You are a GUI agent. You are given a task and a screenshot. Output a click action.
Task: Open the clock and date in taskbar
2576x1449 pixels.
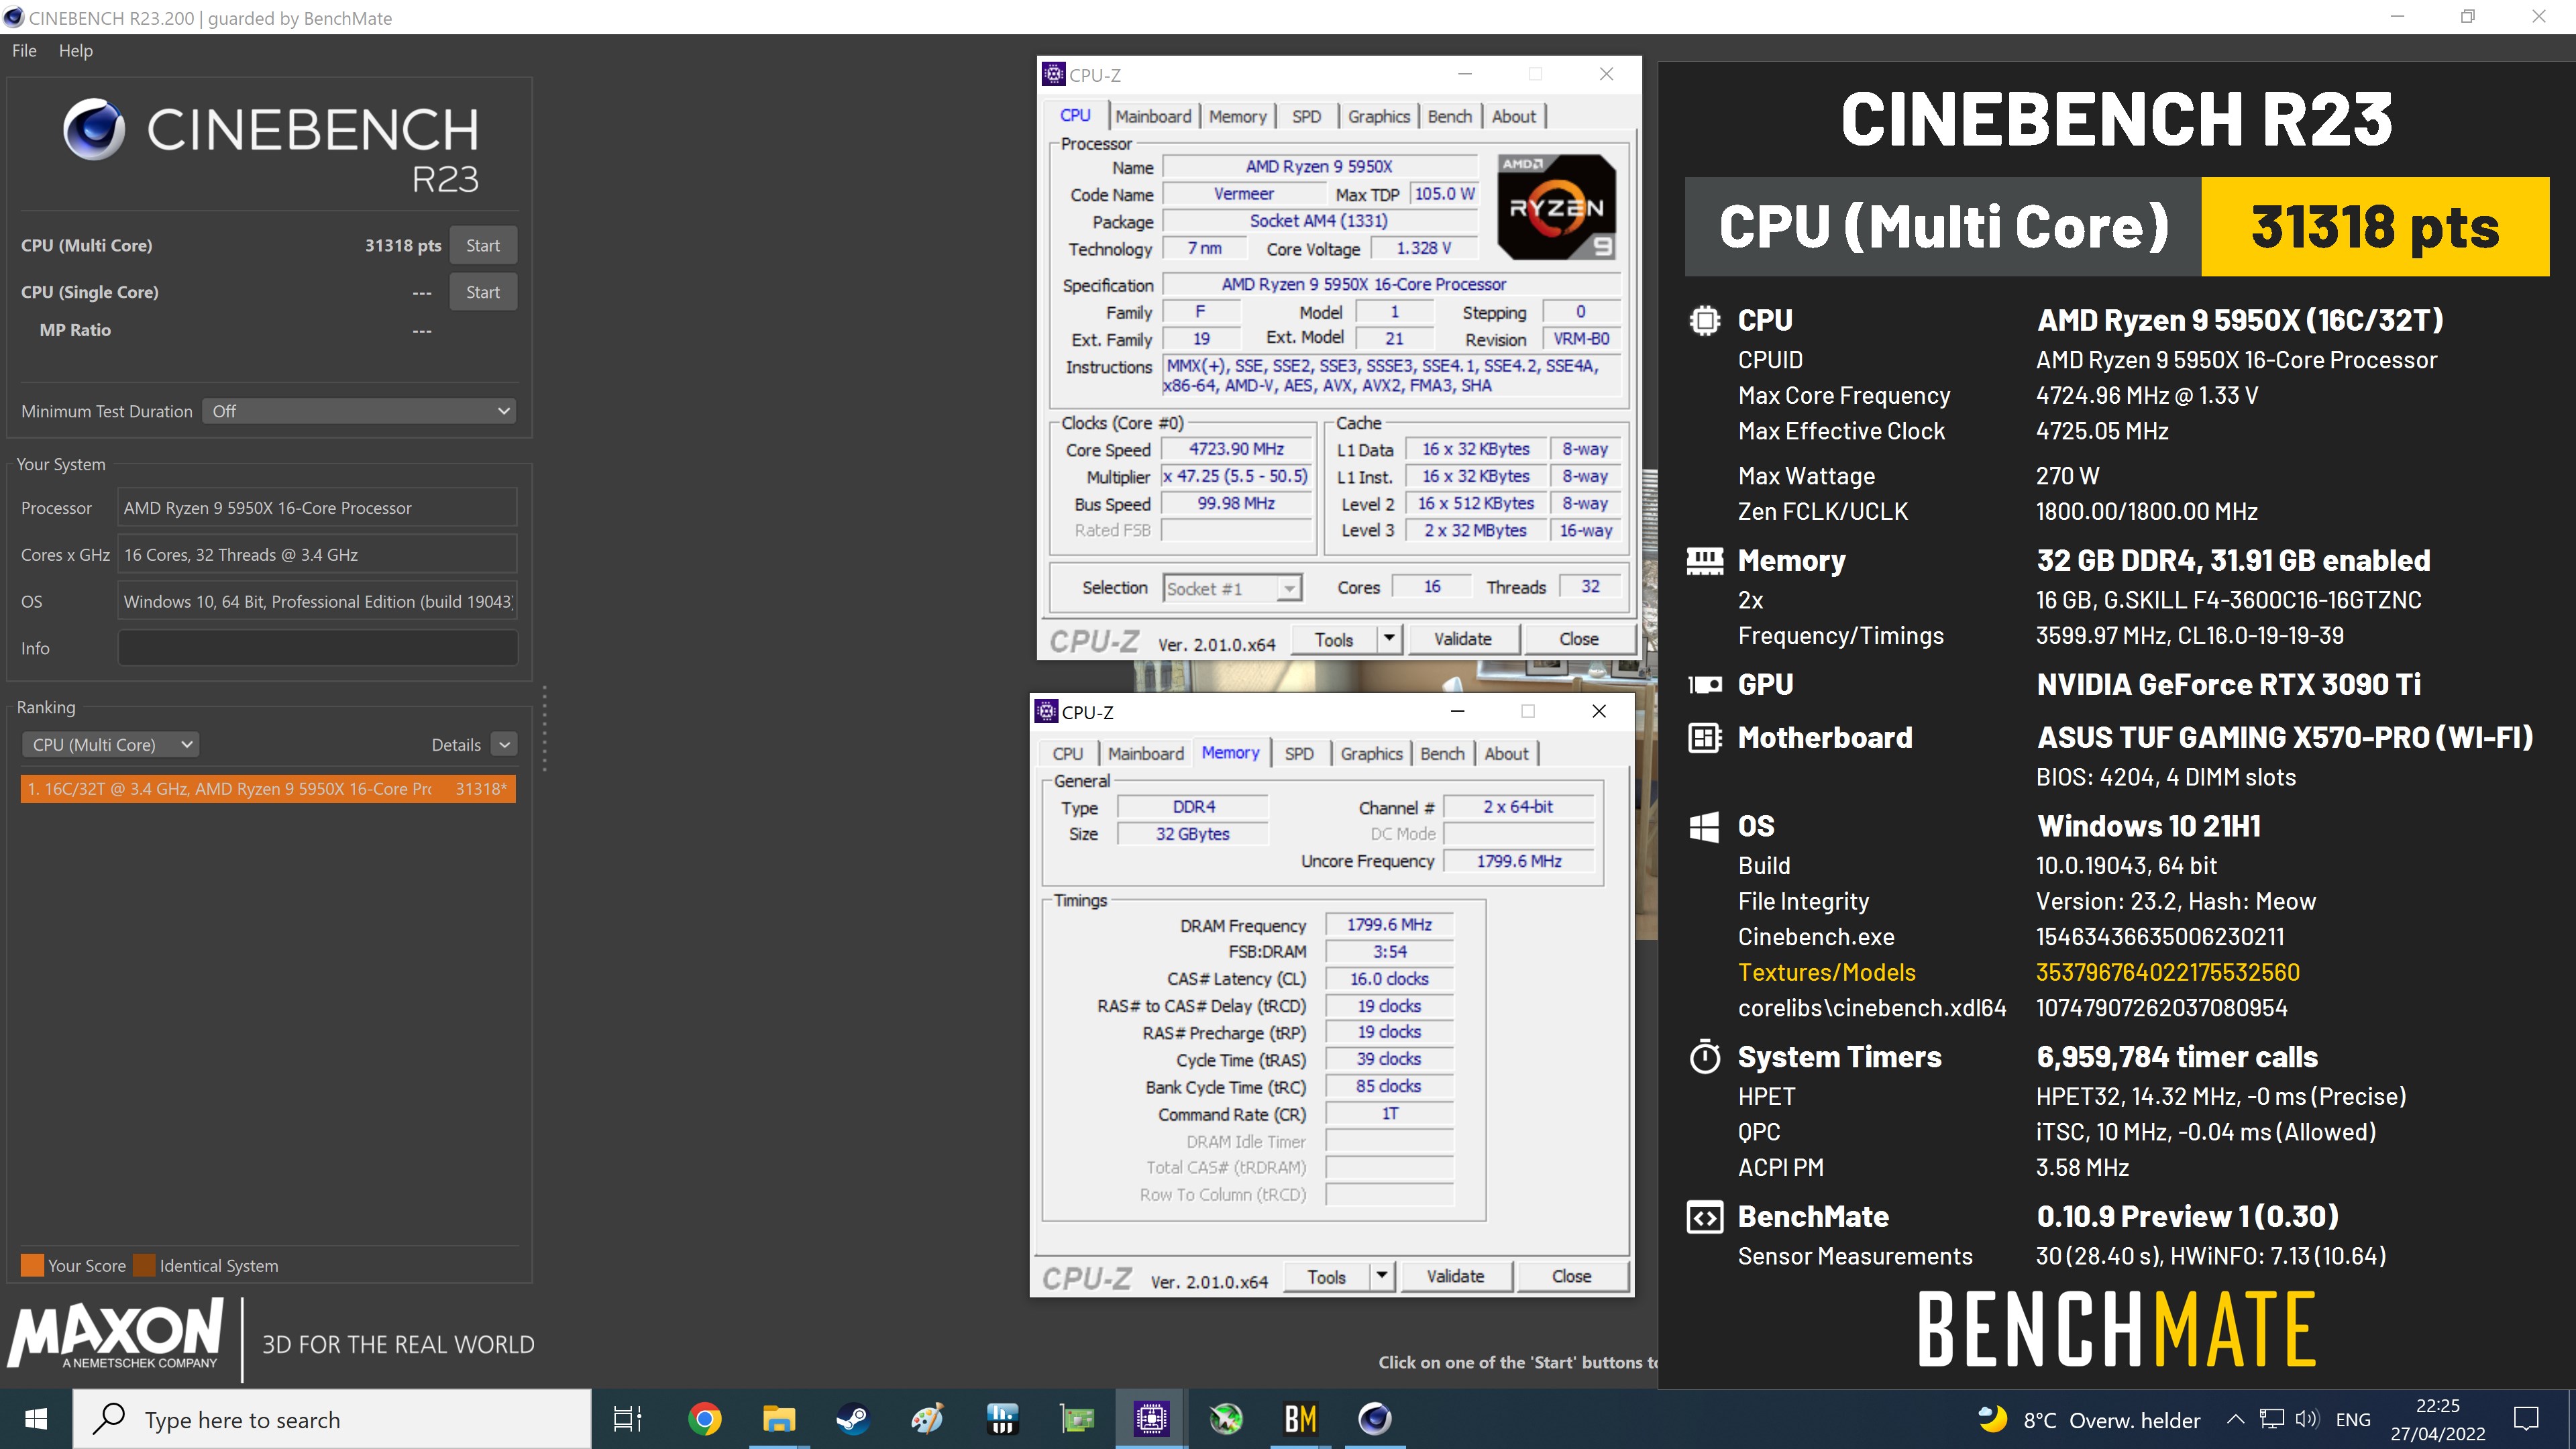click(2438, 1419)
